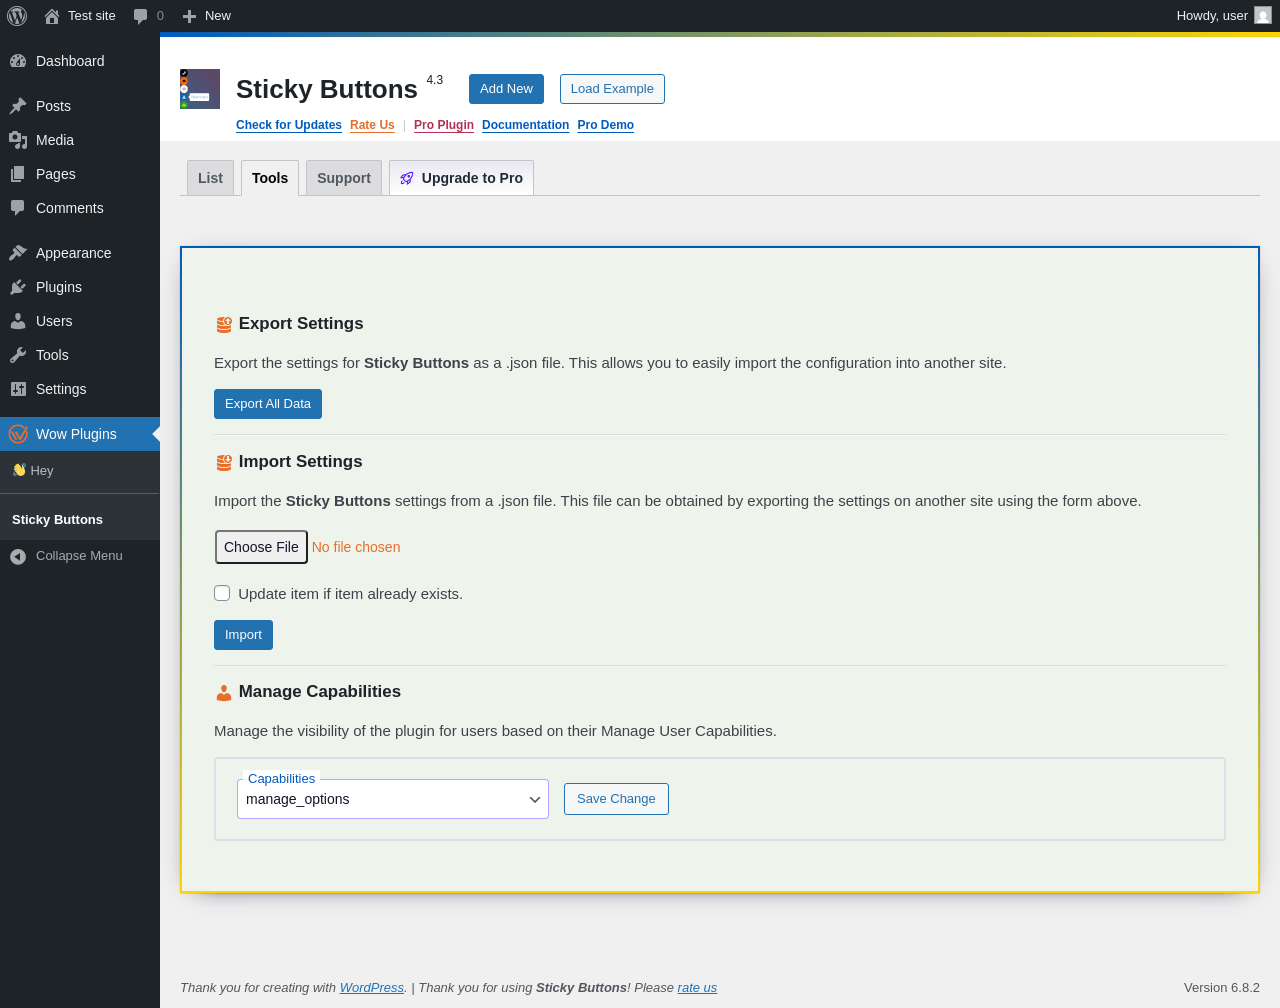Image resolution: width=1280 pixels, height=1008 pixels.
Task: Open the Hey submenu item
Action: point(80,470)
